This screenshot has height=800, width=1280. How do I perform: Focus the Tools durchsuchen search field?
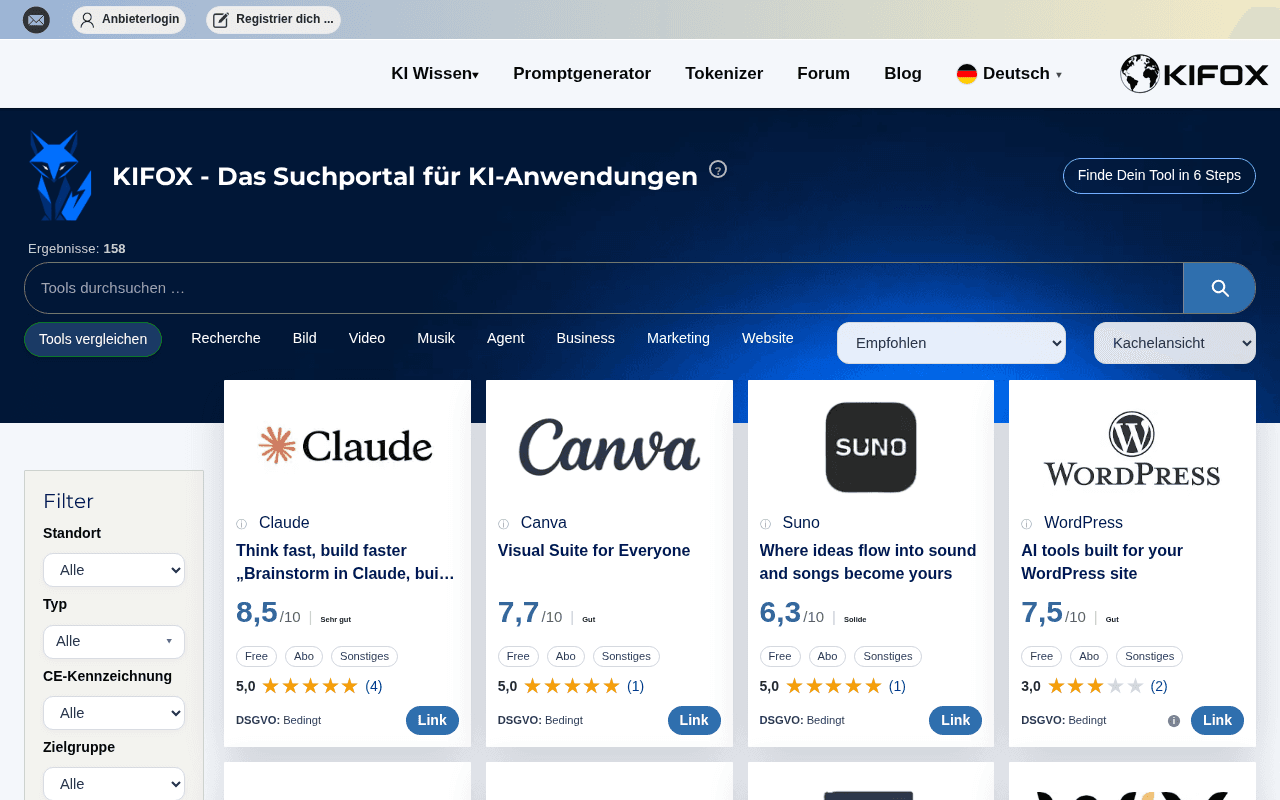604,288
